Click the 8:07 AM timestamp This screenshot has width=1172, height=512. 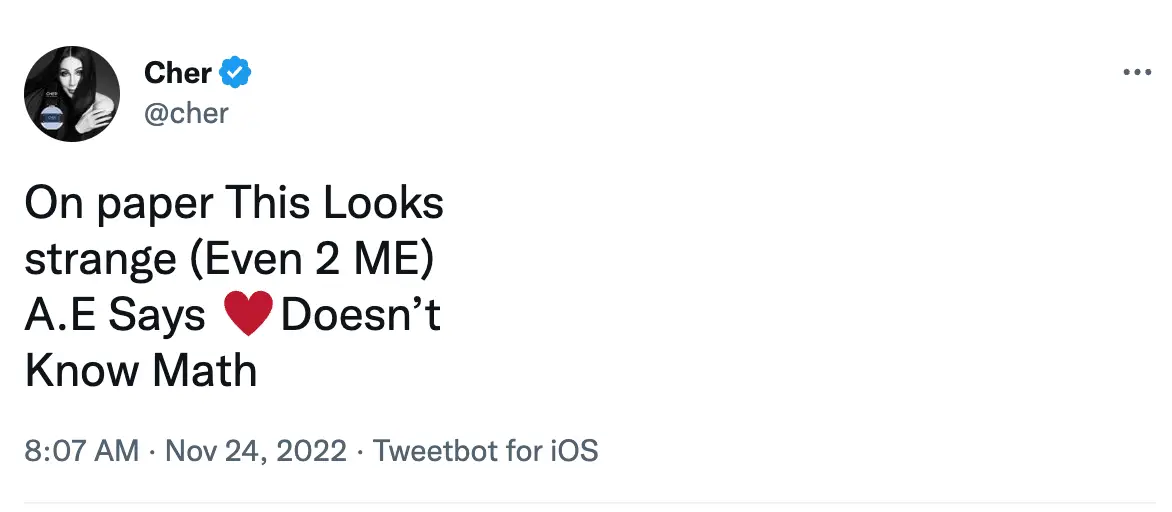click(x=82, y=450)
